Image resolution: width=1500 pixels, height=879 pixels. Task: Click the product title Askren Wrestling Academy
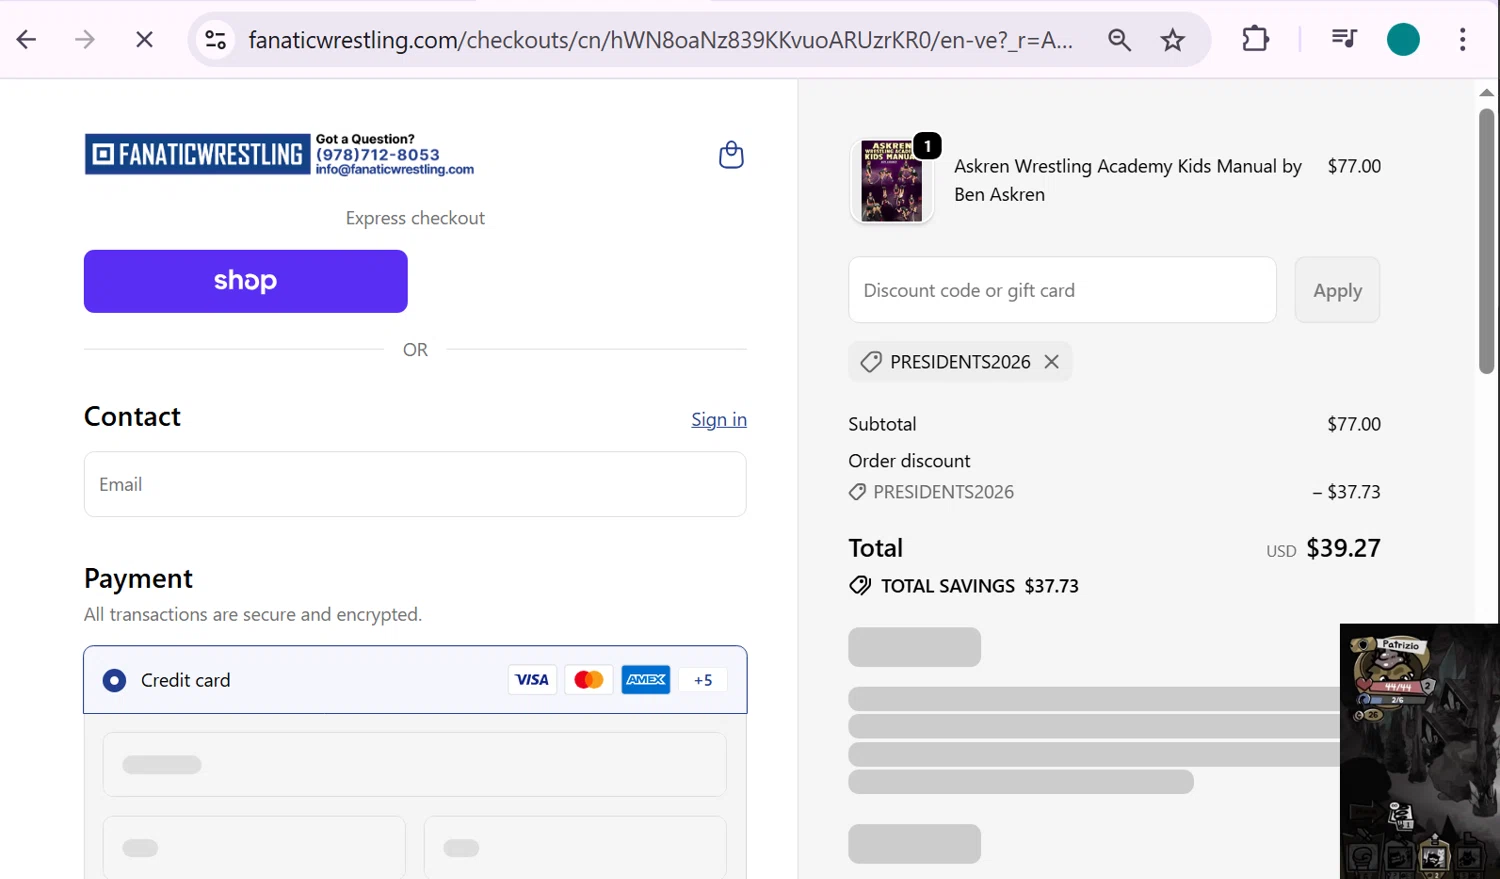click(1128, 180)
